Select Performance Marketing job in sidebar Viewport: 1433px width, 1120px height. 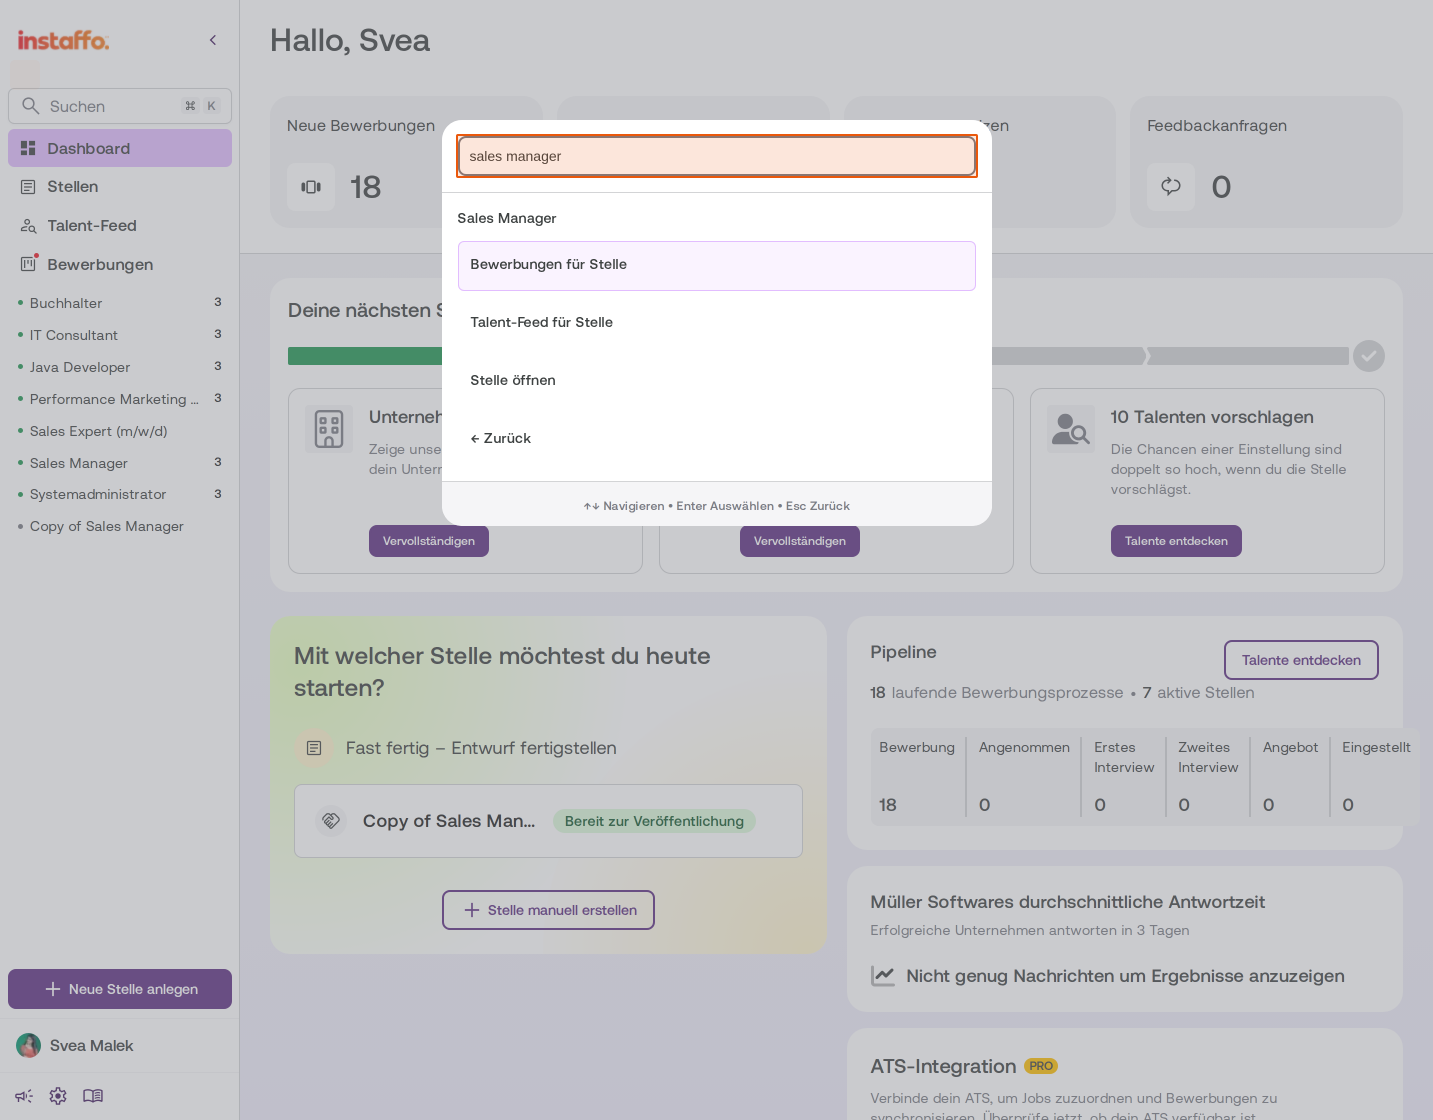click(120, 399)
